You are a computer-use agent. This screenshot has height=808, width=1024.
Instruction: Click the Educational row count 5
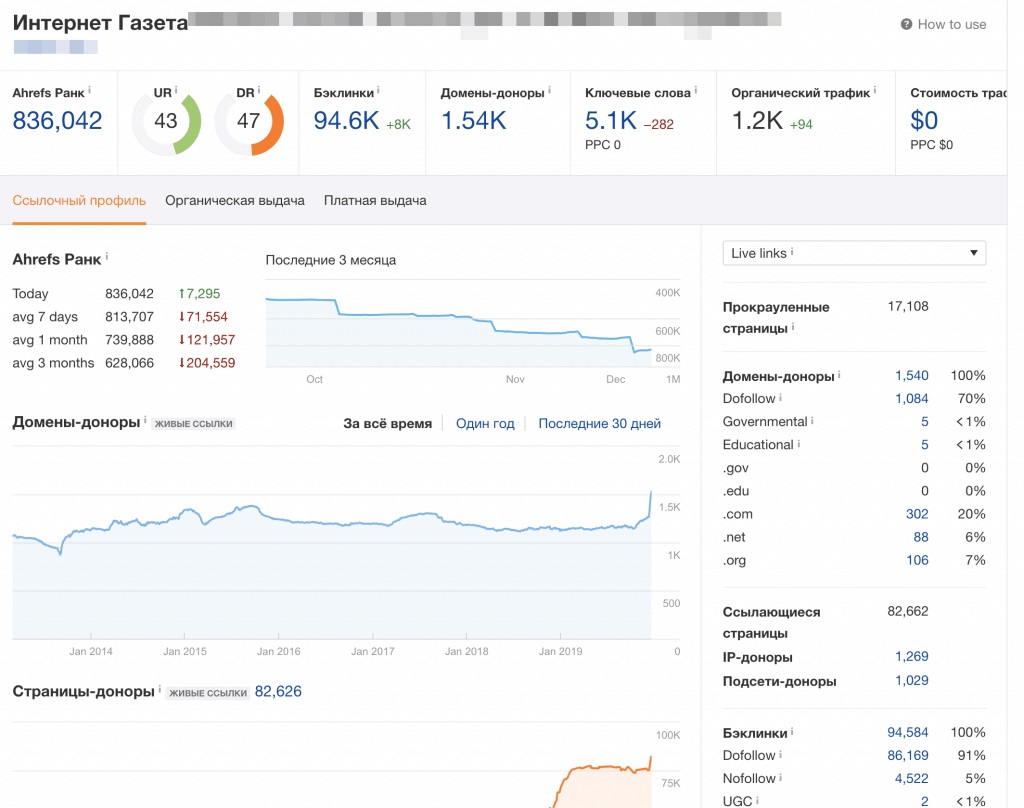click(925, 445)
